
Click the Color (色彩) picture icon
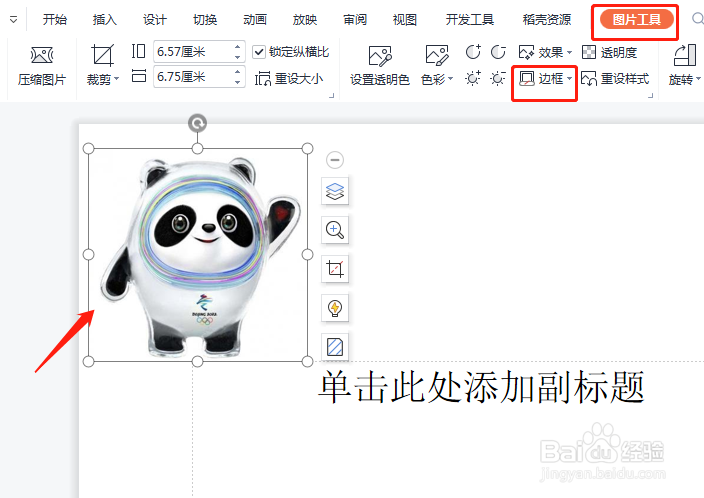(437, 56)
